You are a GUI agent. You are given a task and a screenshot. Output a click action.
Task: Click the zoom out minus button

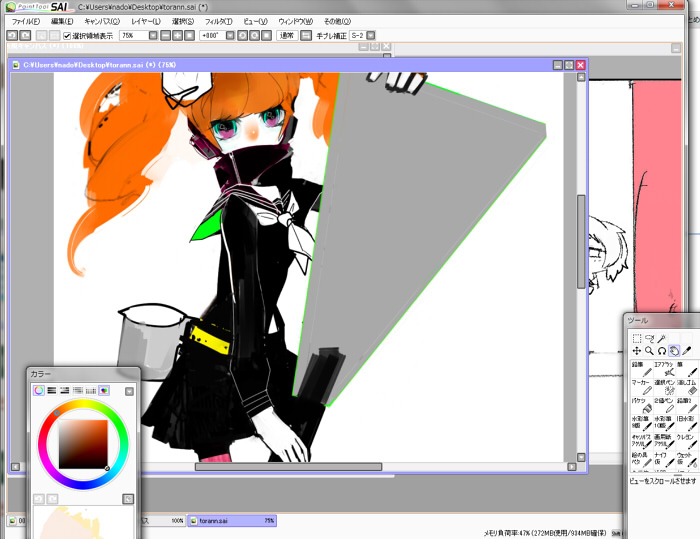tap(165, 35)
